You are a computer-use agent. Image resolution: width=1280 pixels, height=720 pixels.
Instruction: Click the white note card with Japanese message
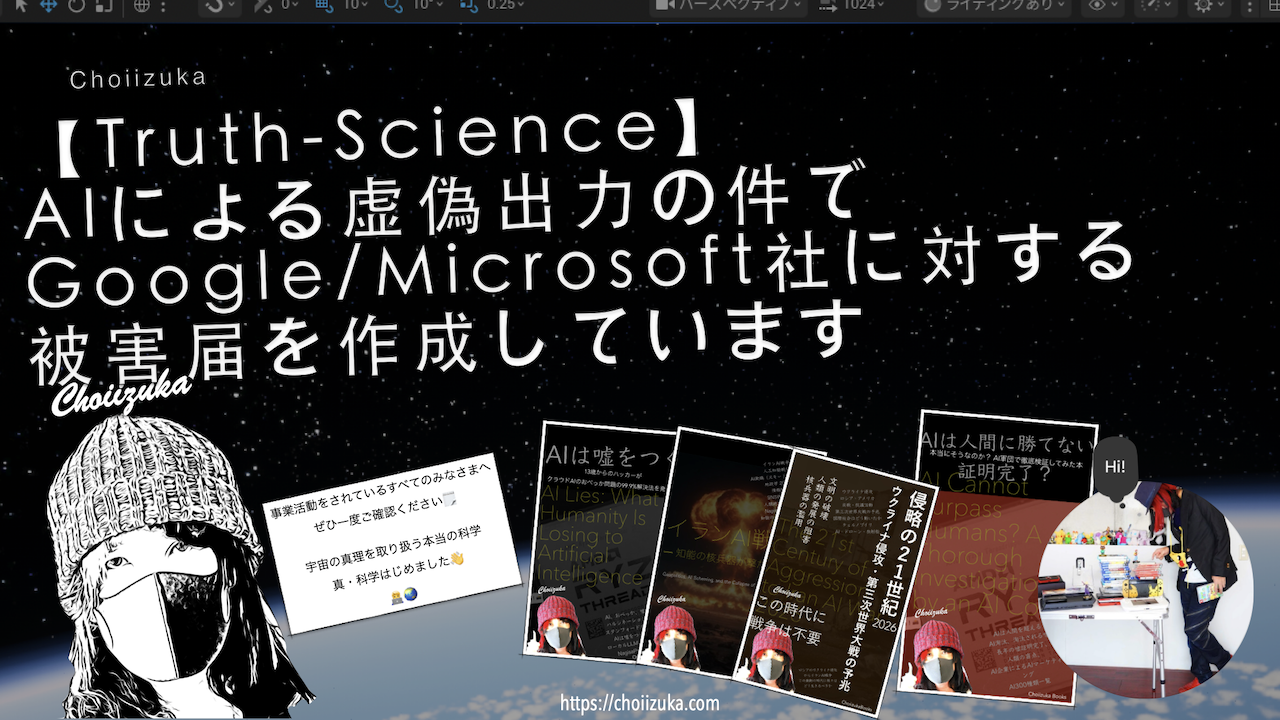point(393,543)
